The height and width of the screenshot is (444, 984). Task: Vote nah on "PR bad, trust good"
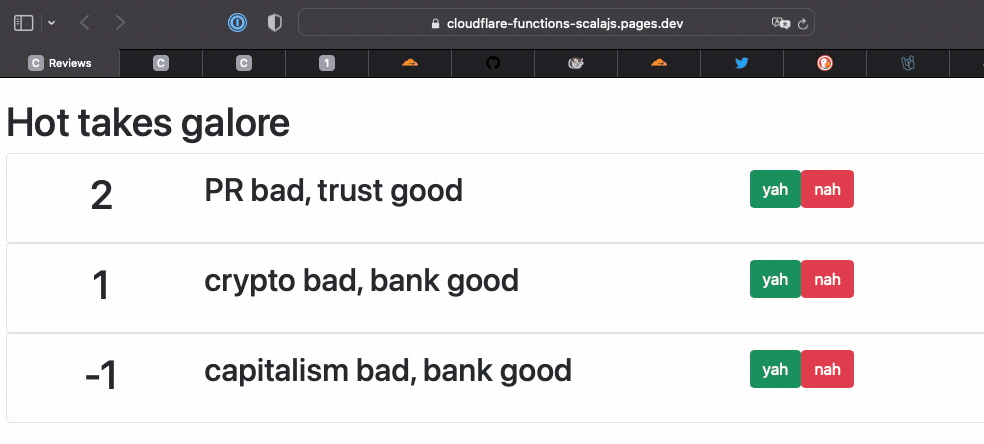coord(827,190)
